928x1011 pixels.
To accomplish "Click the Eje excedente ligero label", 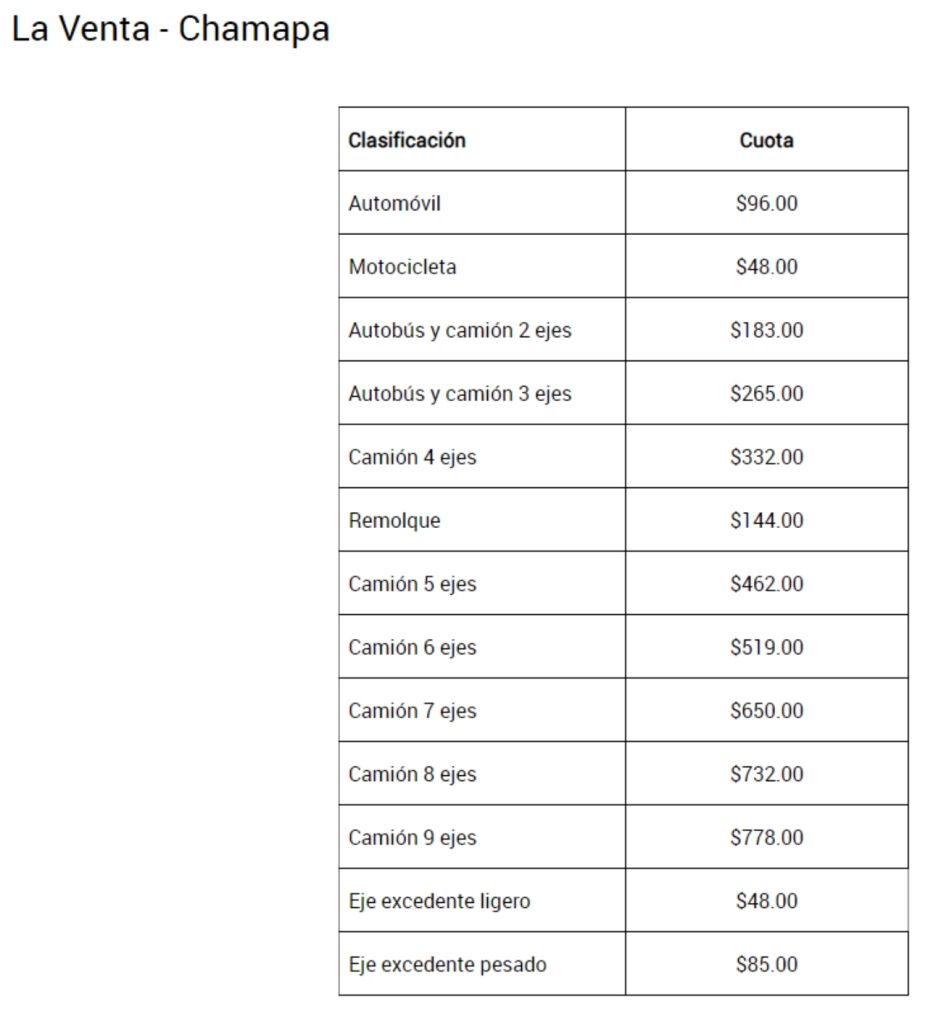I will 439,901.
